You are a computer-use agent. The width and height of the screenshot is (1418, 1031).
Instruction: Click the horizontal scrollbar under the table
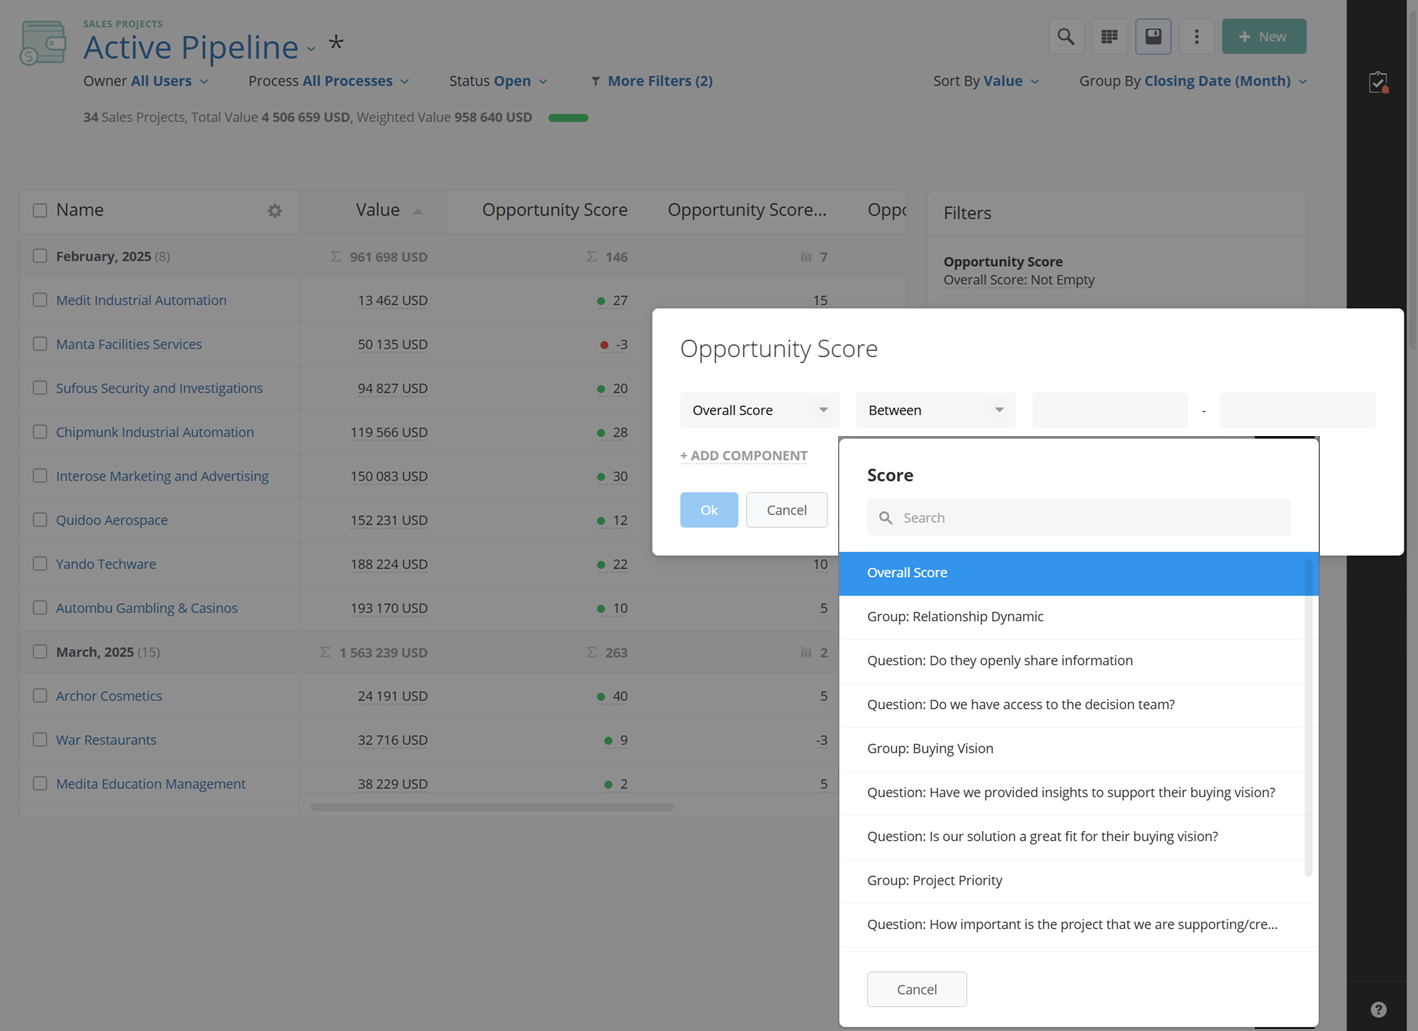coord(492,807)
